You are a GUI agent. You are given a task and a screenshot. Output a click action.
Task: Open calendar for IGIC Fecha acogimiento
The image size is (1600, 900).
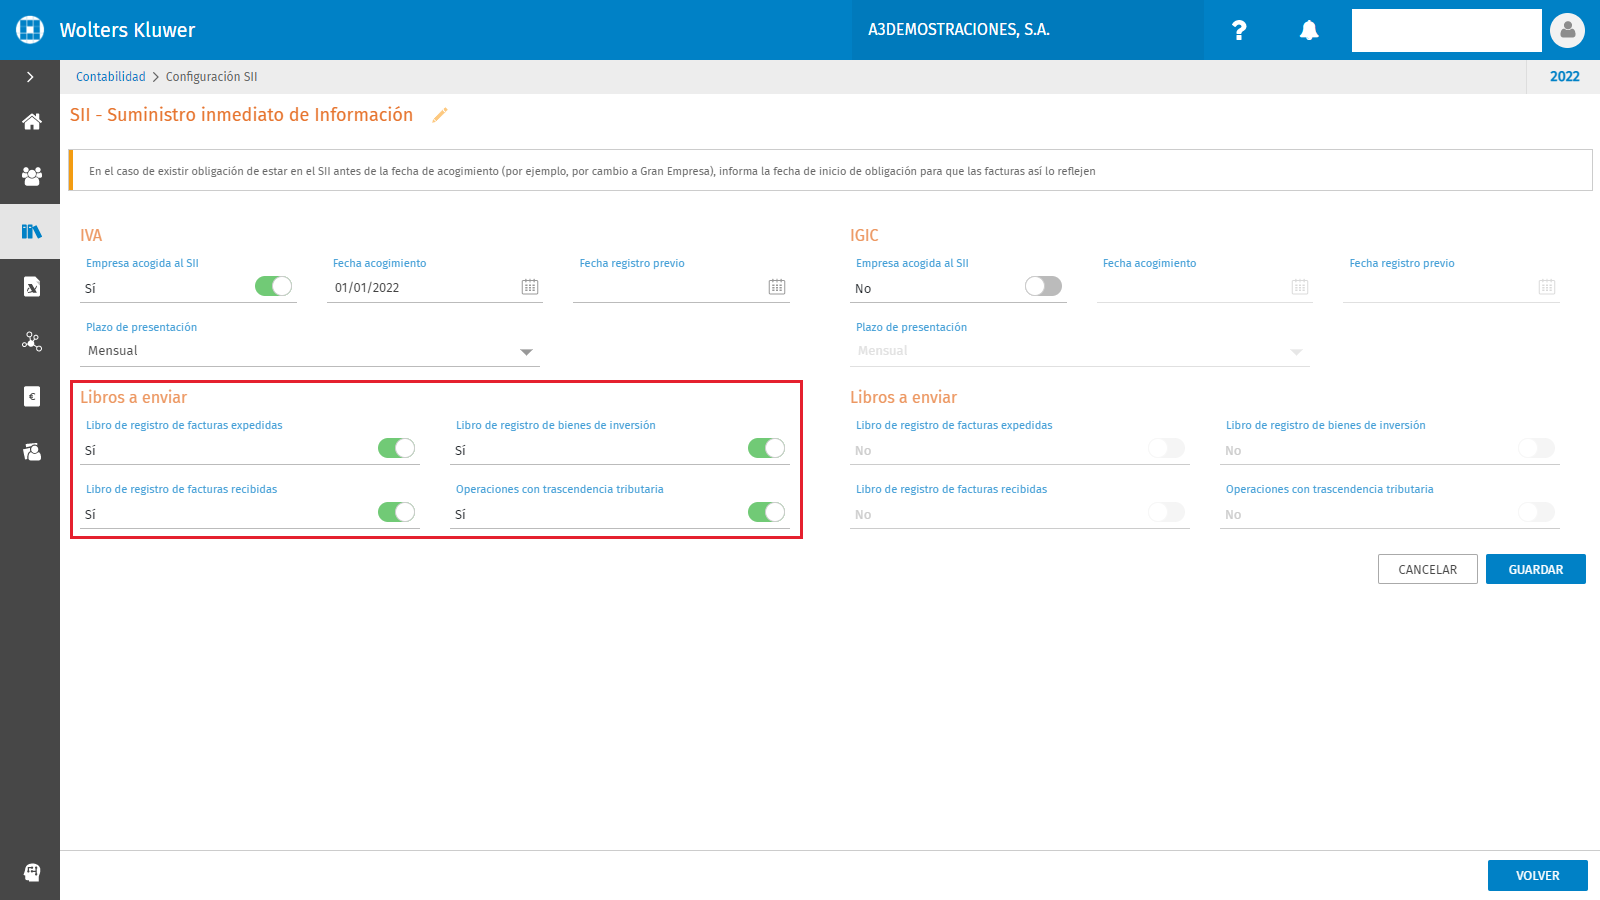(1300, 287)
